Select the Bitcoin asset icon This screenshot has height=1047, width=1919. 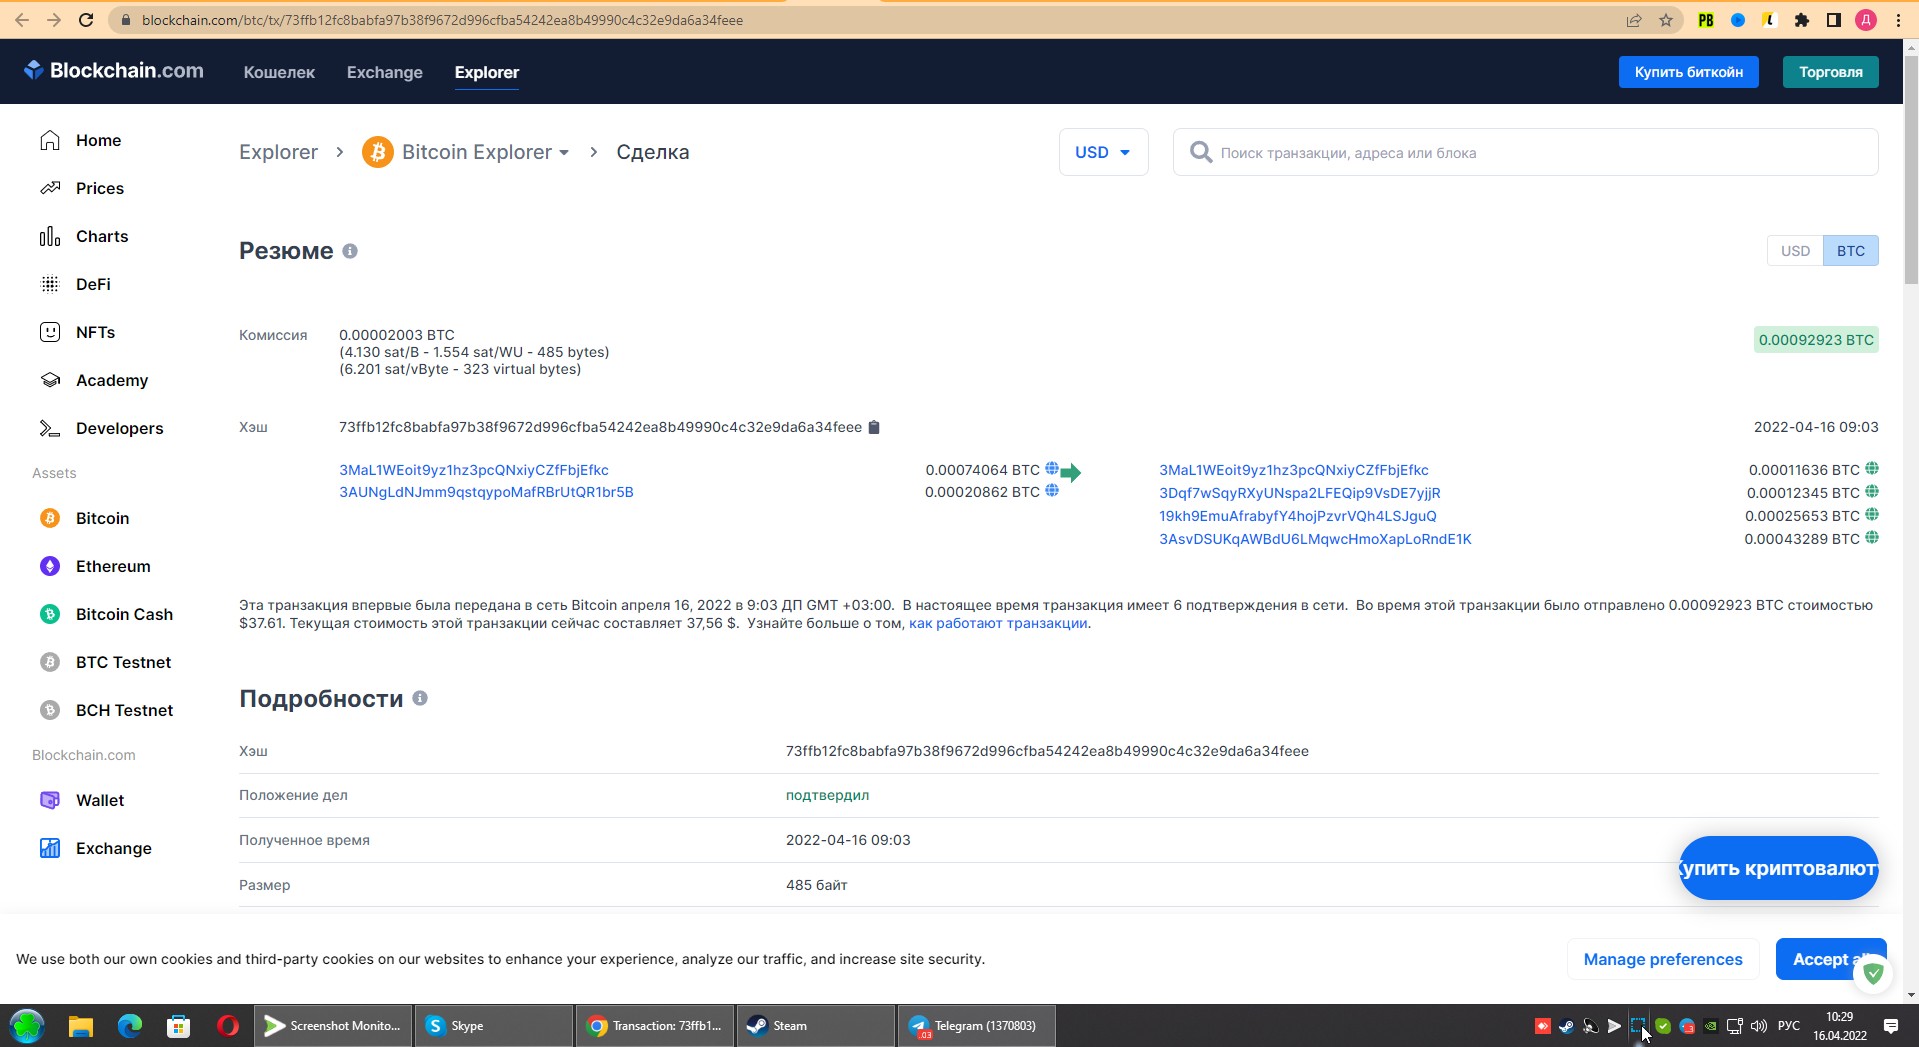pyautogui.click(x=50, y=518)
